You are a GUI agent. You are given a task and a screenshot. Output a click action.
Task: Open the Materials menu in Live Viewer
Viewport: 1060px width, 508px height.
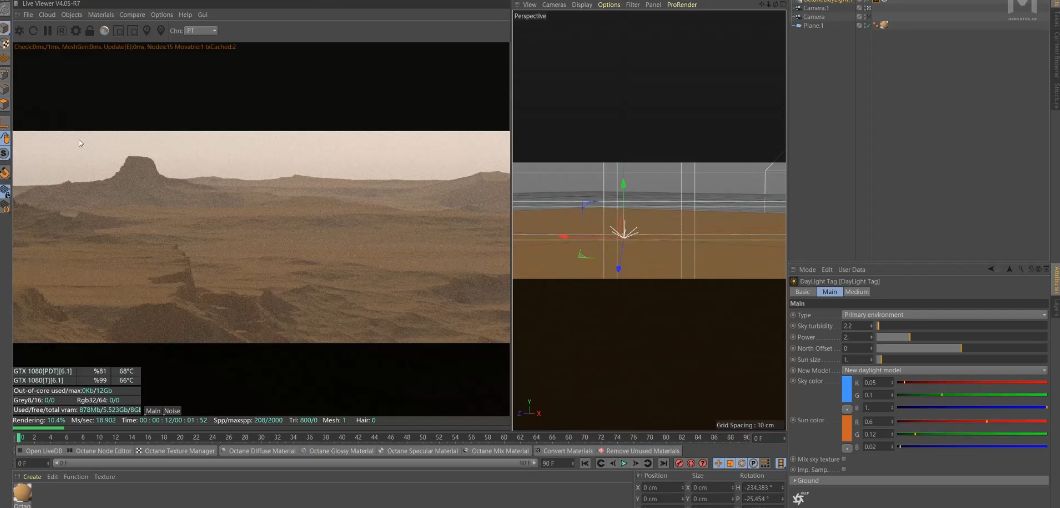(100, 15)
